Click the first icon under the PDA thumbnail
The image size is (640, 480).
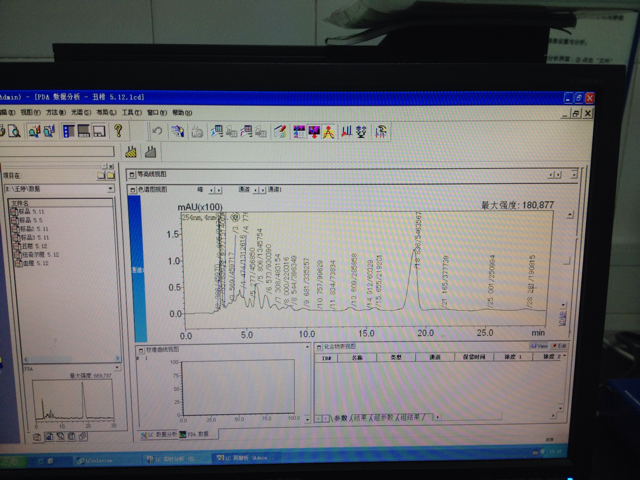(37, 437)
